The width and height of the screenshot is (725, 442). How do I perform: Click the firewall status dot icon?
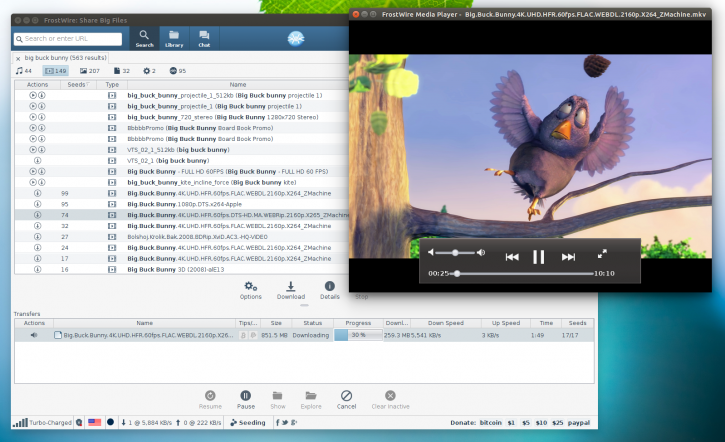coord(111,422)
